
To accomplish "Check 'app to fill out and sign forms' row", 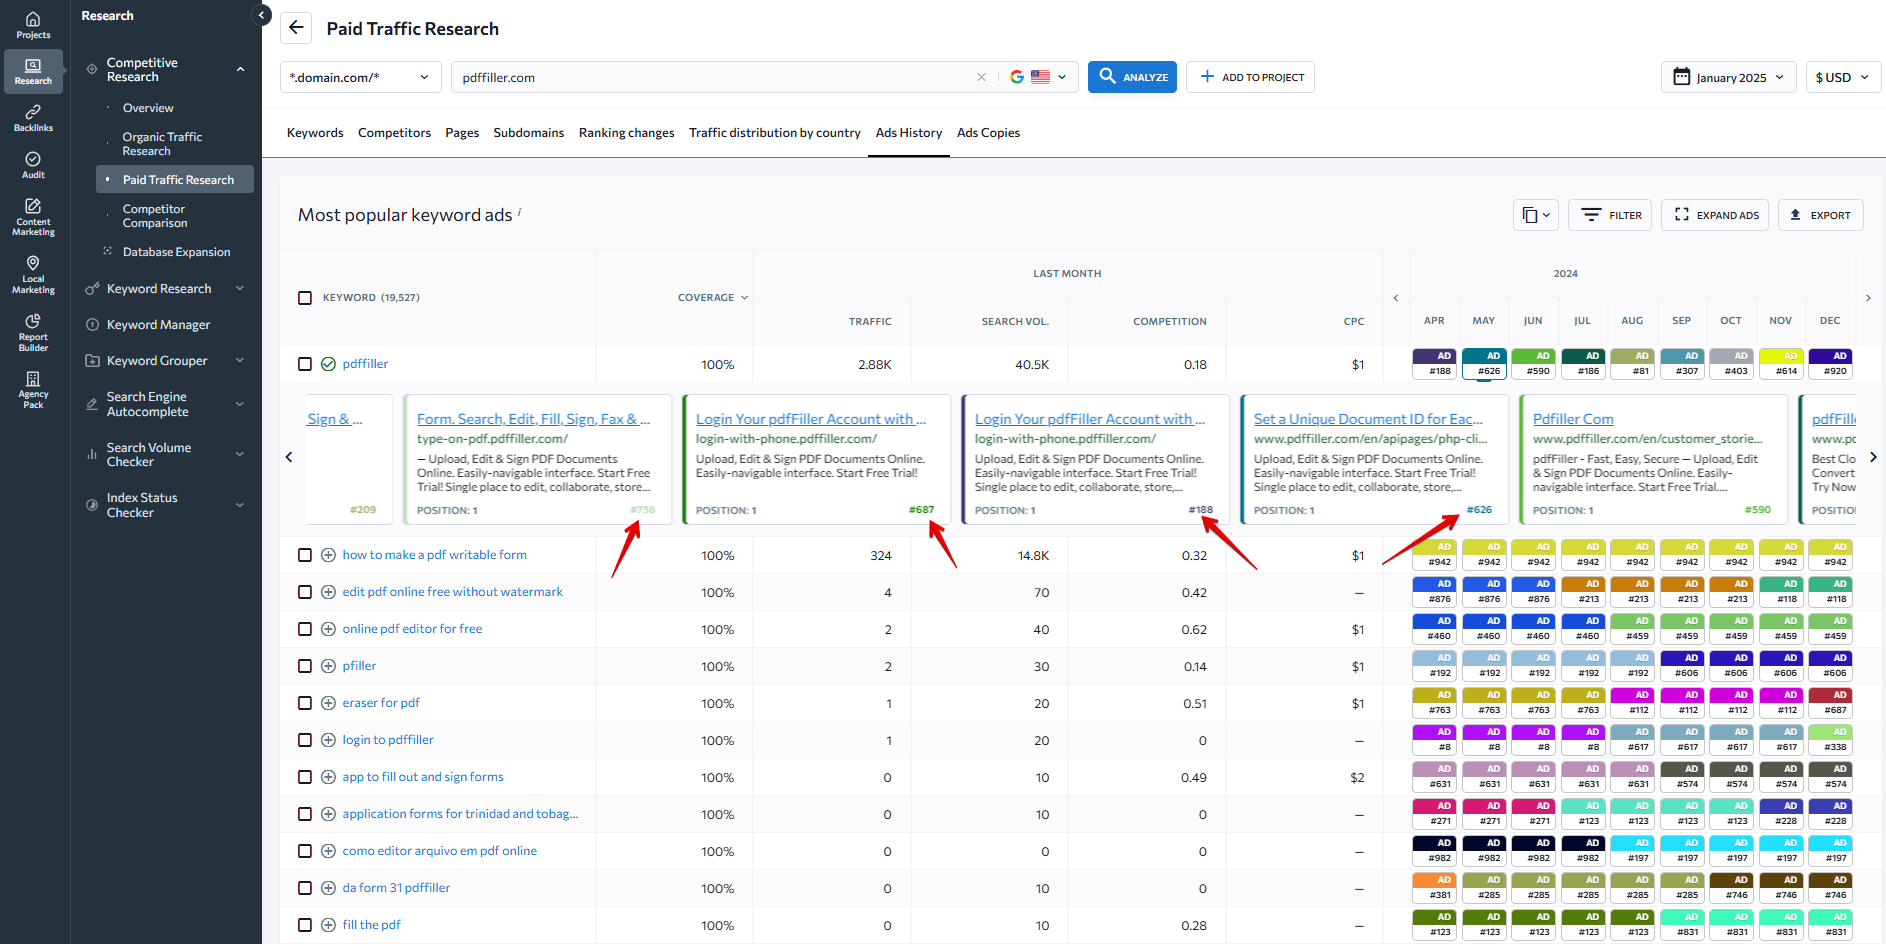I will 305,777.
